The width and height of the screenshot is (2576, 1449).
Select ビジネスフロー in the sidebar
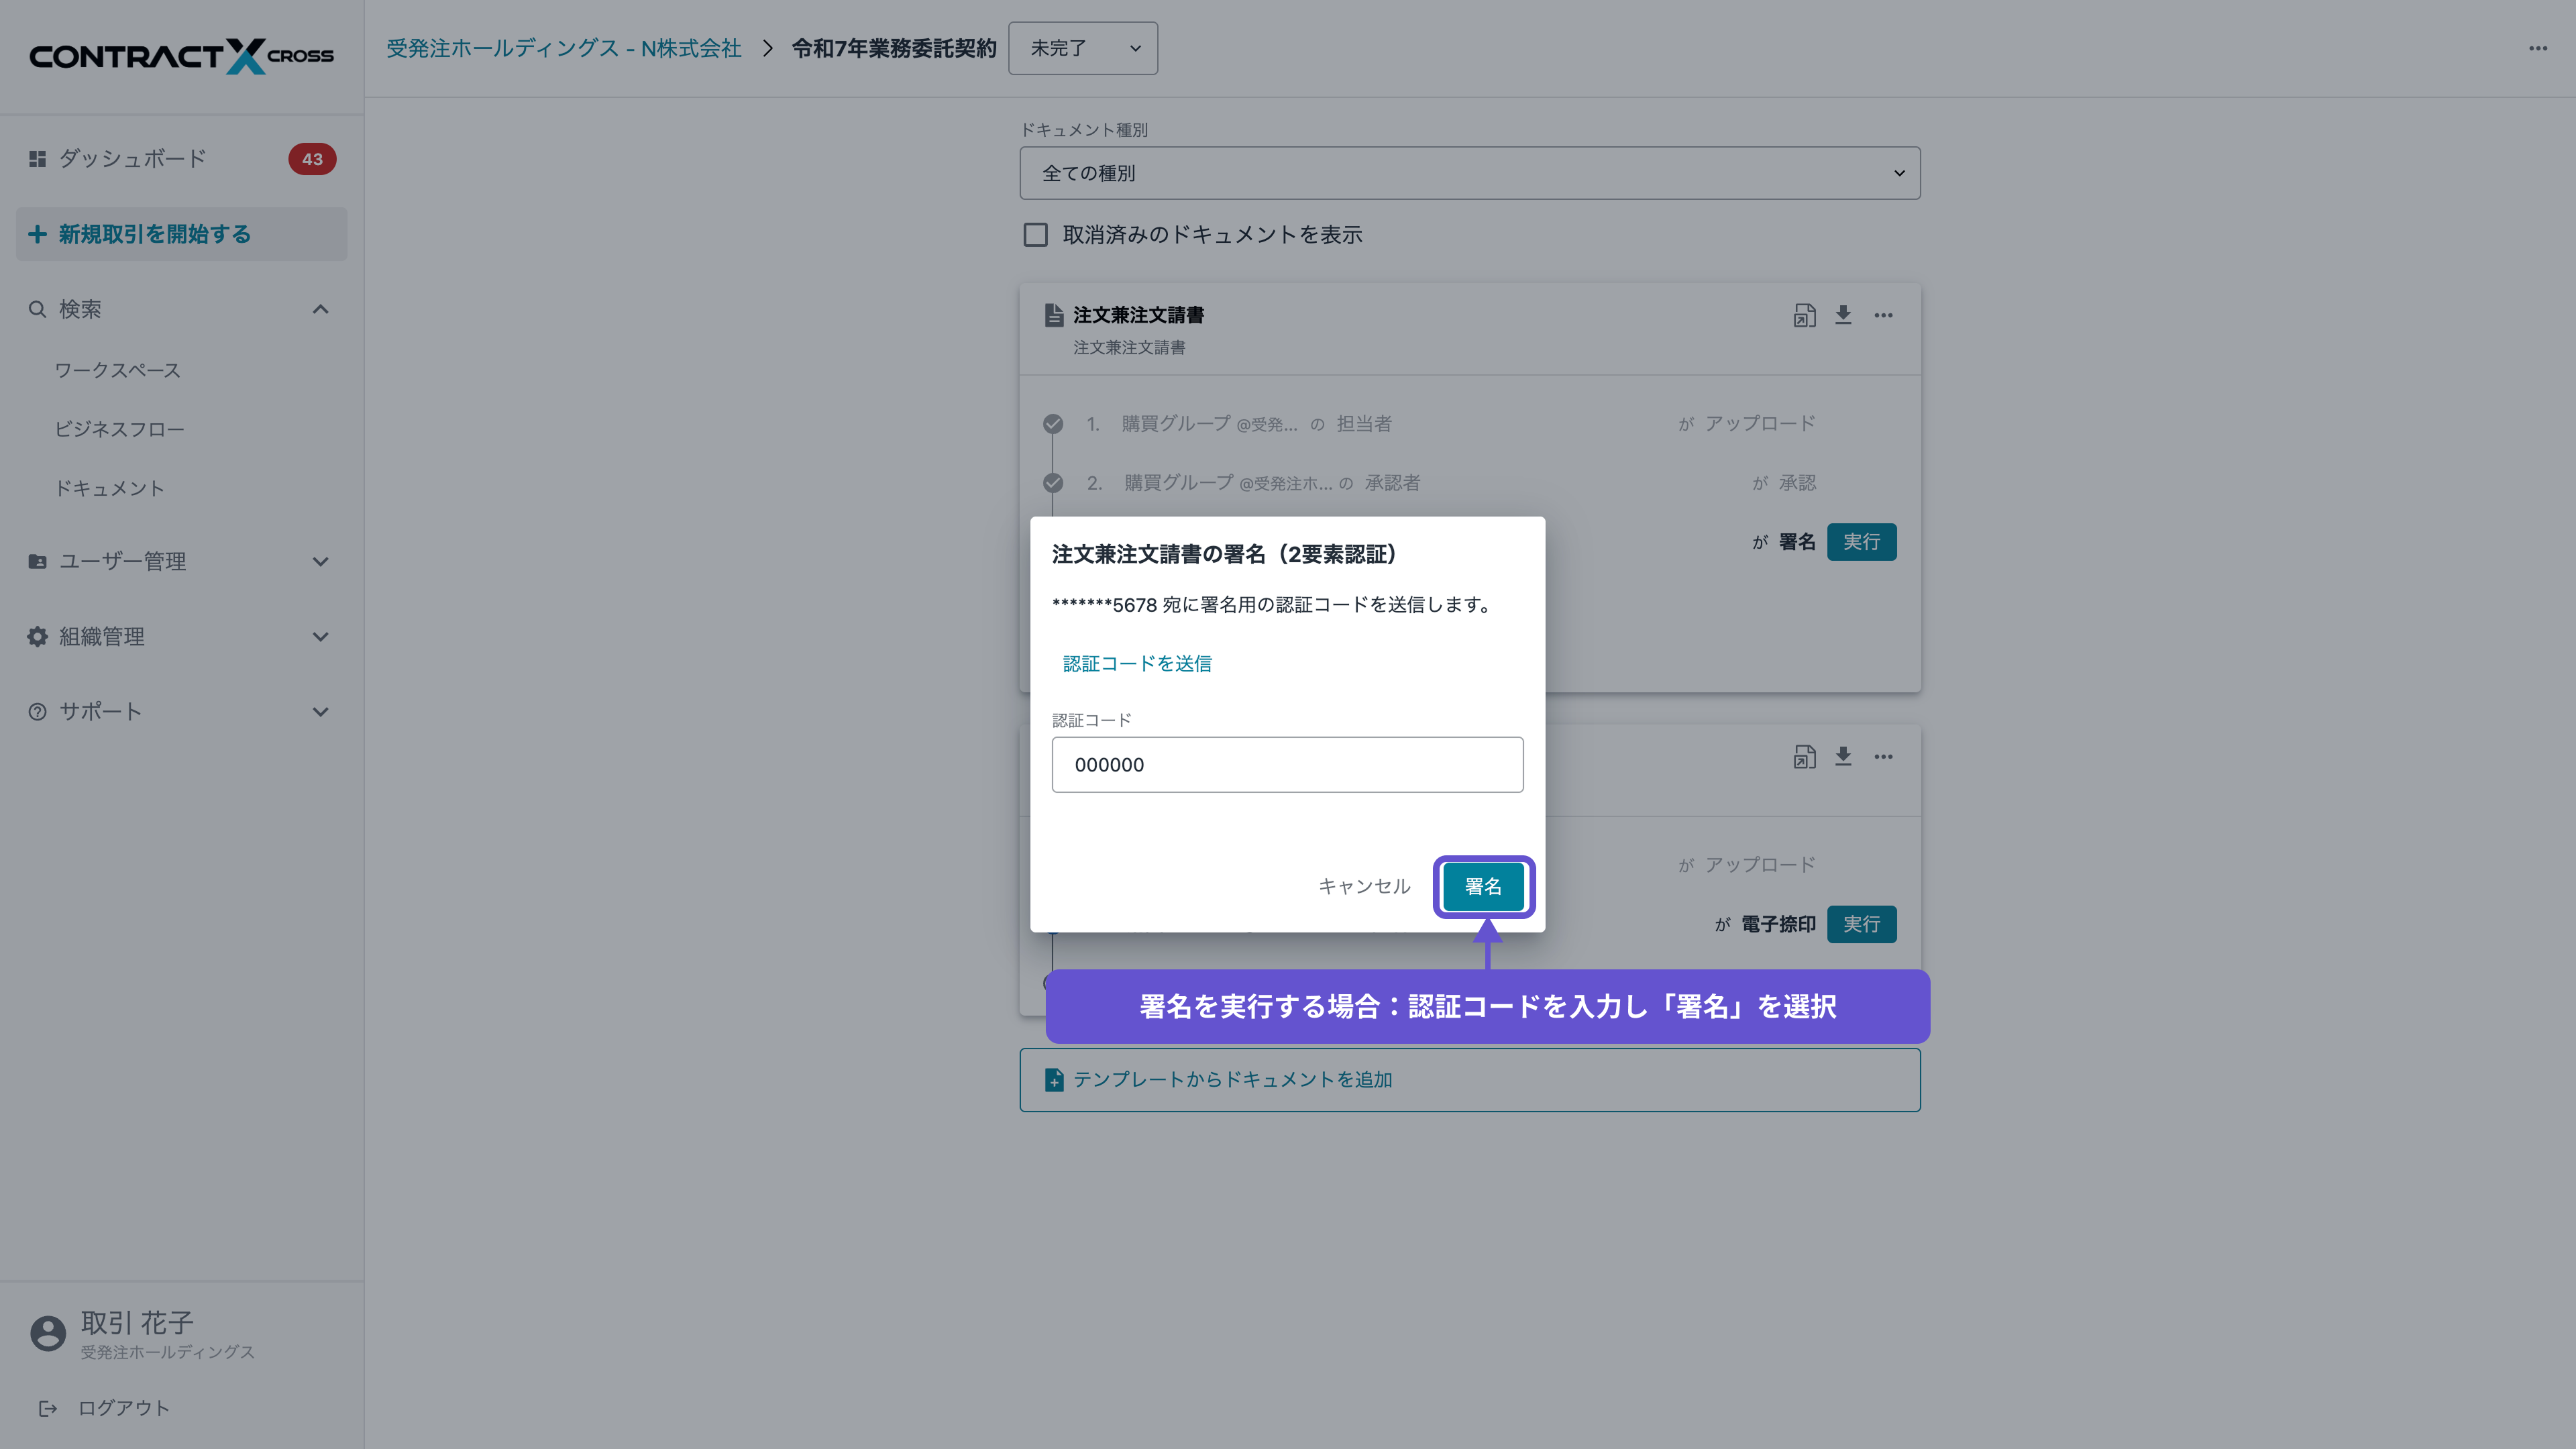[x=119, y=429]
